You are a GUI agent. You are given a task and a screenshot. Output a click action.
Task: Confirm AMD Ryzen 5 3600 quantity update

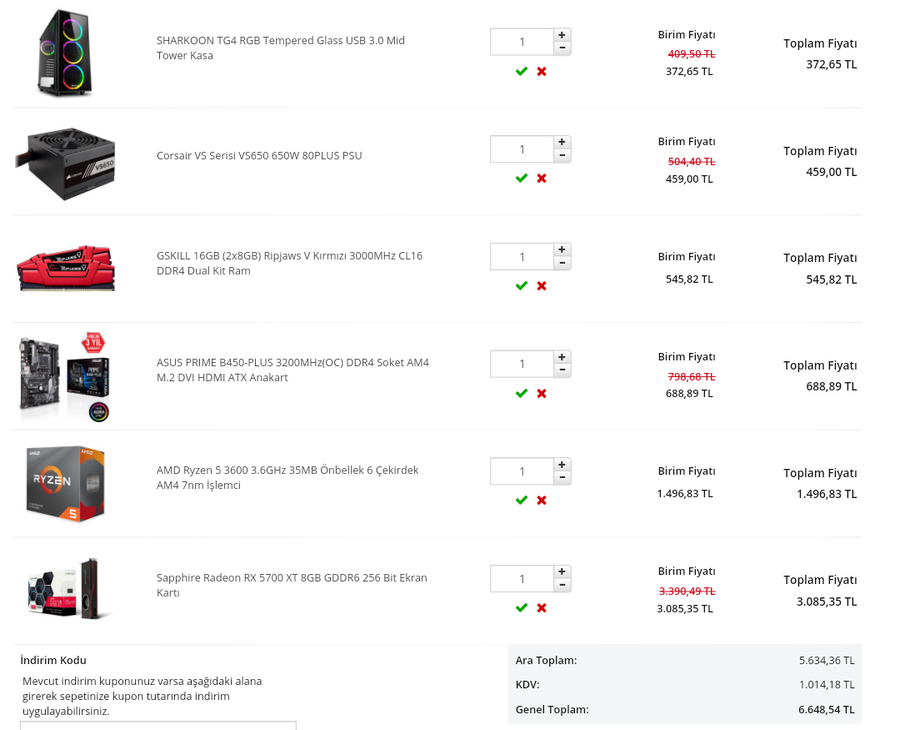tap(521, 500)
